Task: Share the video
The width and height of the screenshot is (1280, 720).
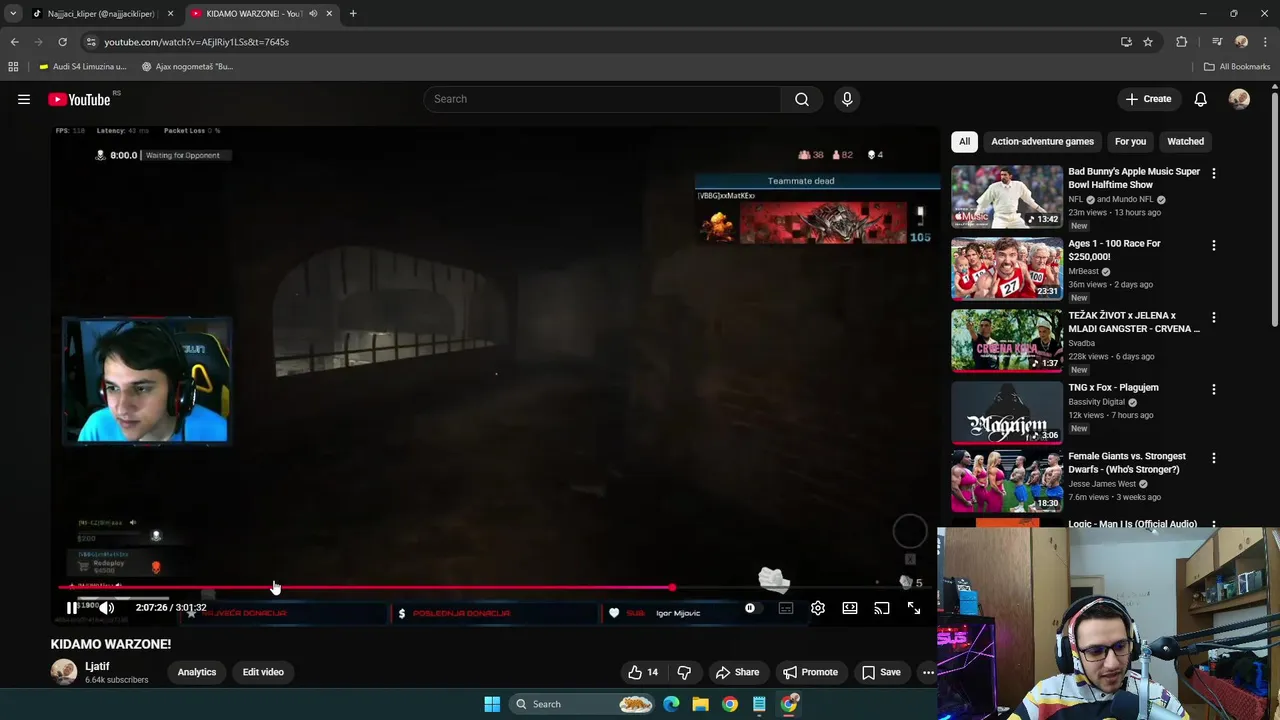Action: coord(737,672)
